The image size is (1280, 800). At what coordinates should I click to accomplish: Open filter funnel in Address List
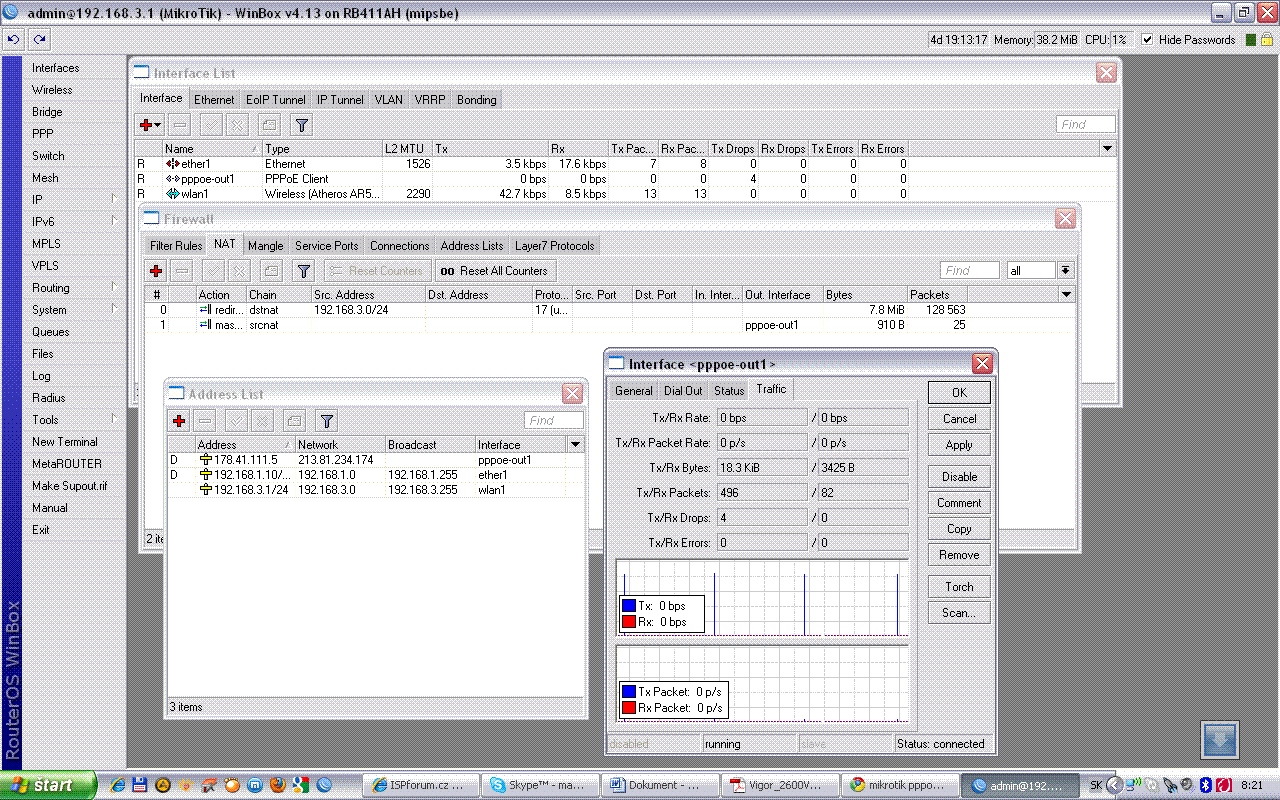[327, 421]
